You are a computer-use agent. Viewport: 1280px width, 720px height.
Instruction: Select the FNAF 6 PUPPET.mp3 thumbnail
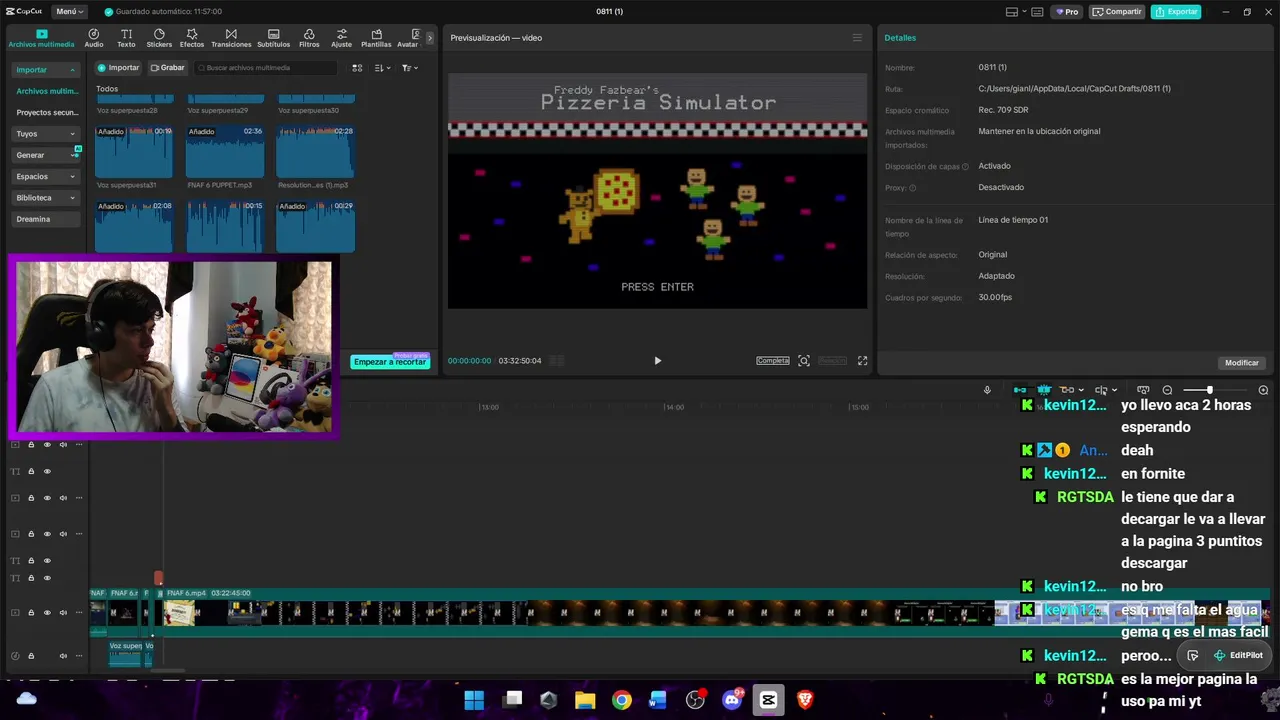[x=225, y=152]
